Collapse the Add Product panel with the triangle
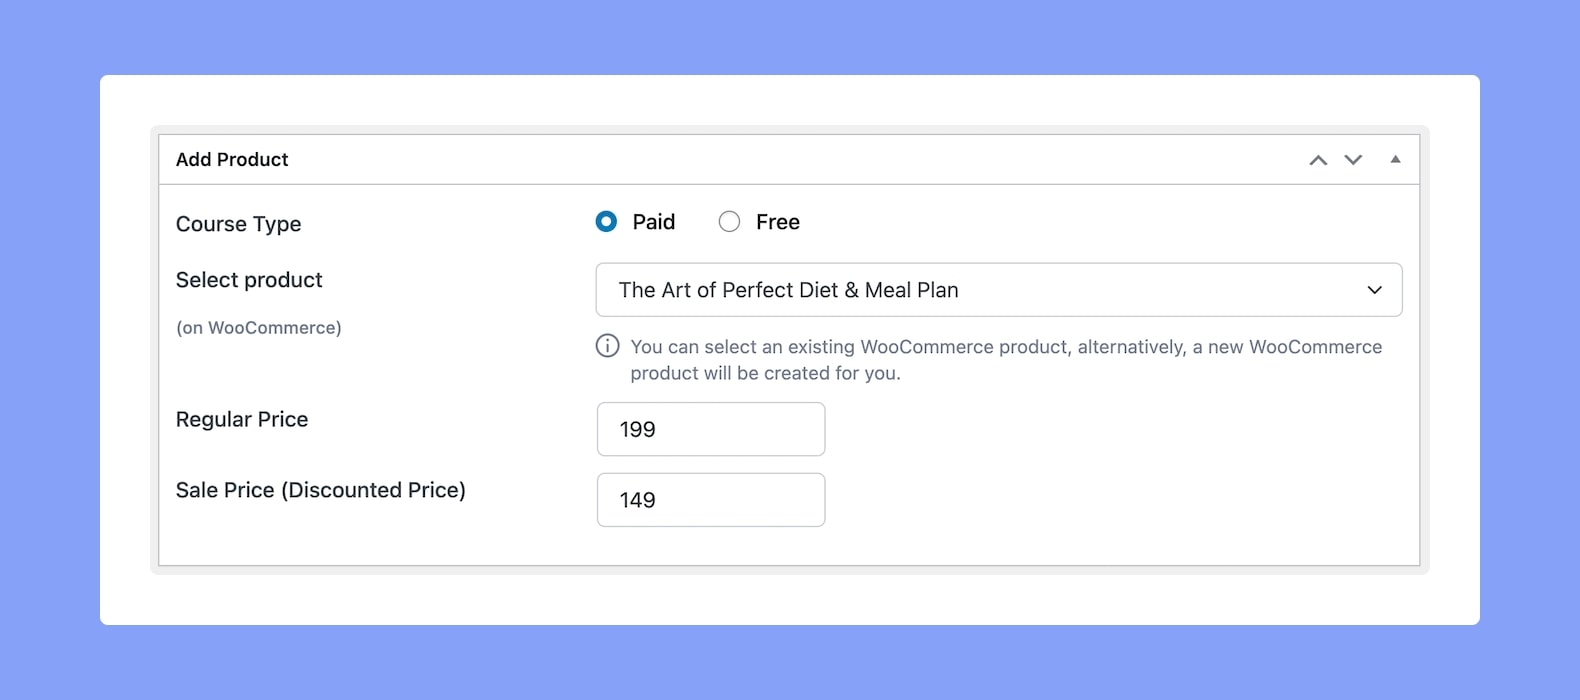The image size is (1580, 700). coord(1395,159)
